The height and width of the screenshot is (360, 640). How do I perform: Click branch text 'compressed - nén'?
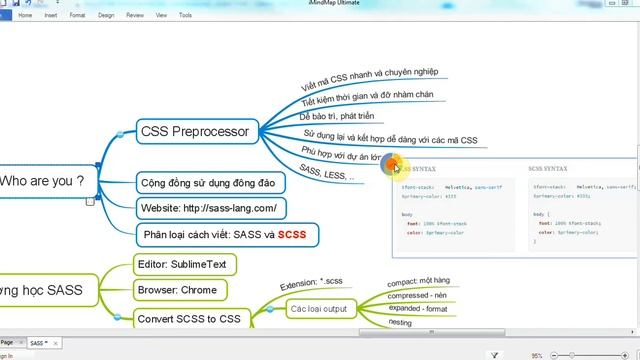417,295
